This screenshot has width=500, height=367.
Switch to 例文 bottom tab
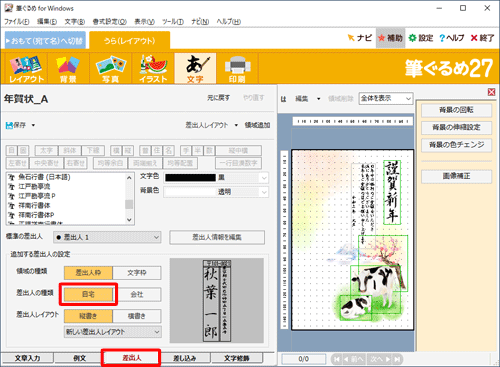79,358
